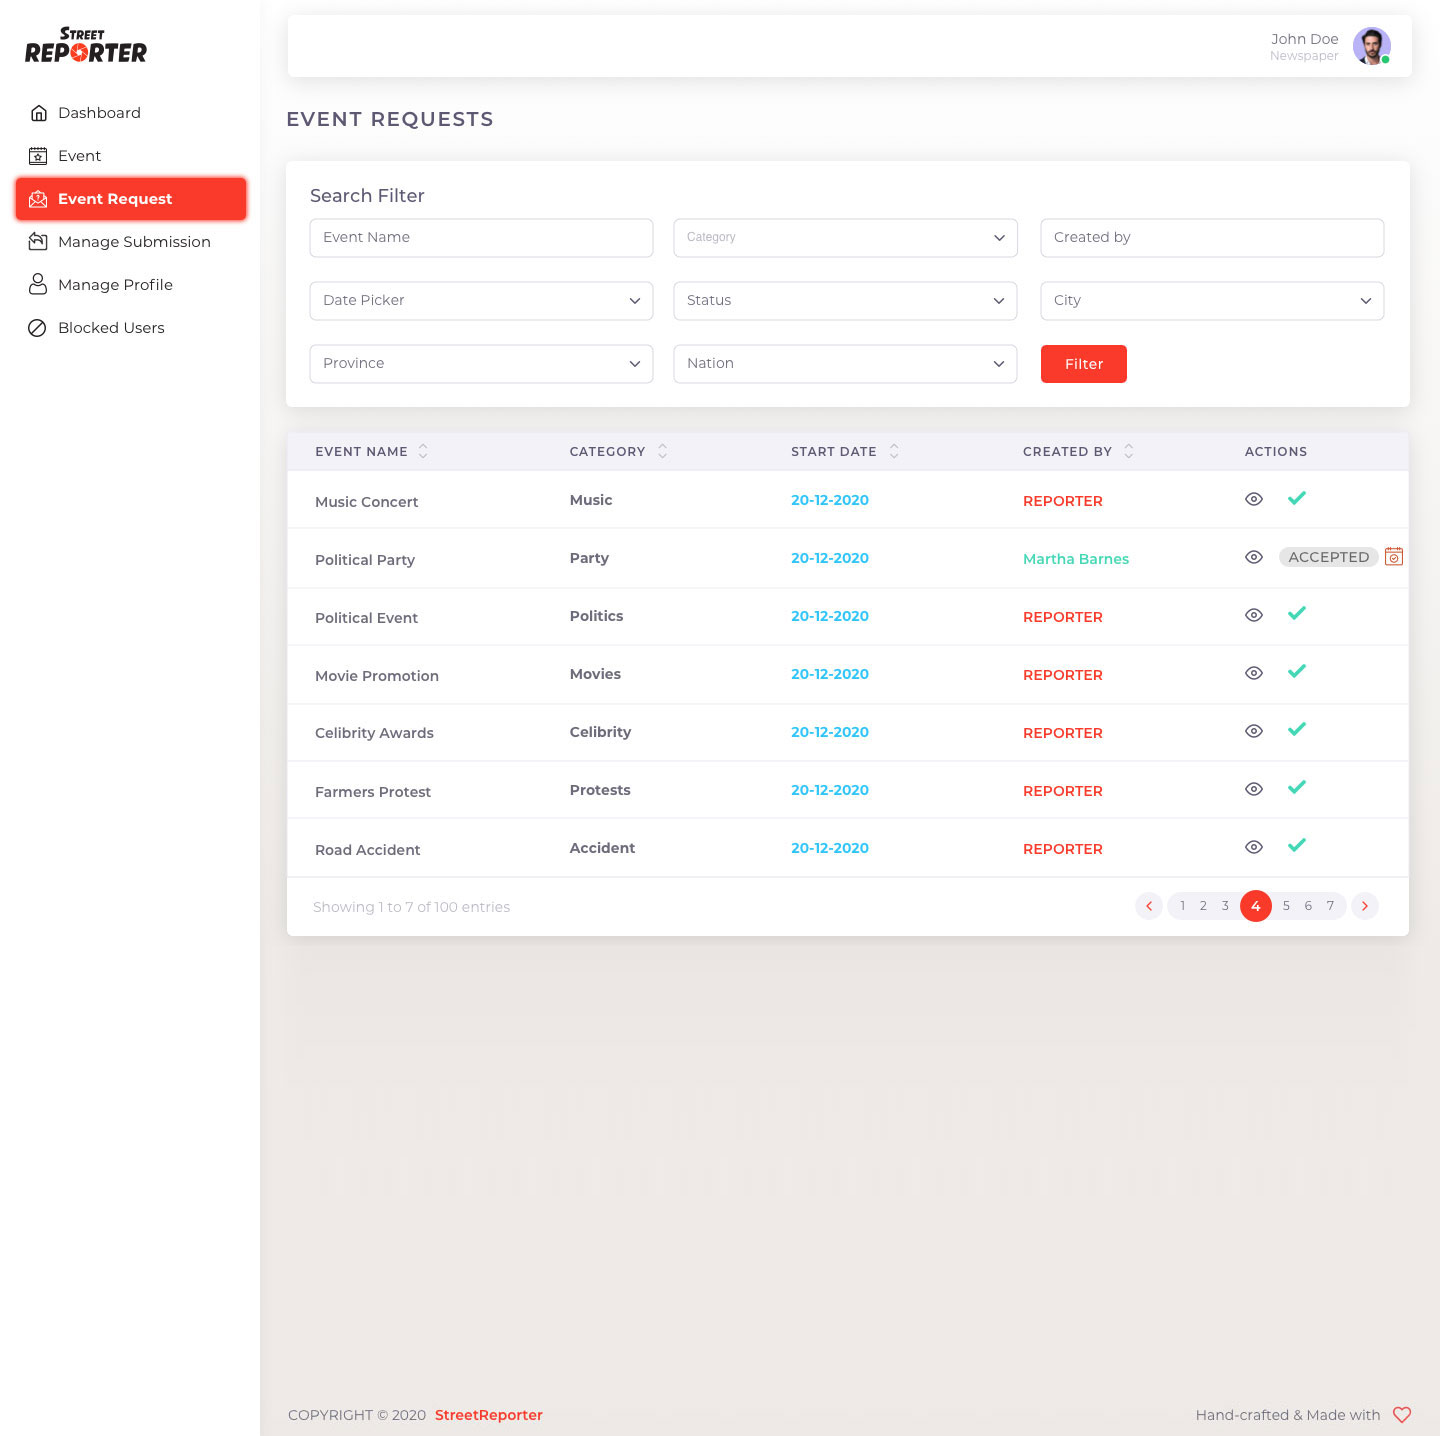Select current page 4 button
The width and height of the screenshot is (1440, 1436).
(x=1256, y=906)
